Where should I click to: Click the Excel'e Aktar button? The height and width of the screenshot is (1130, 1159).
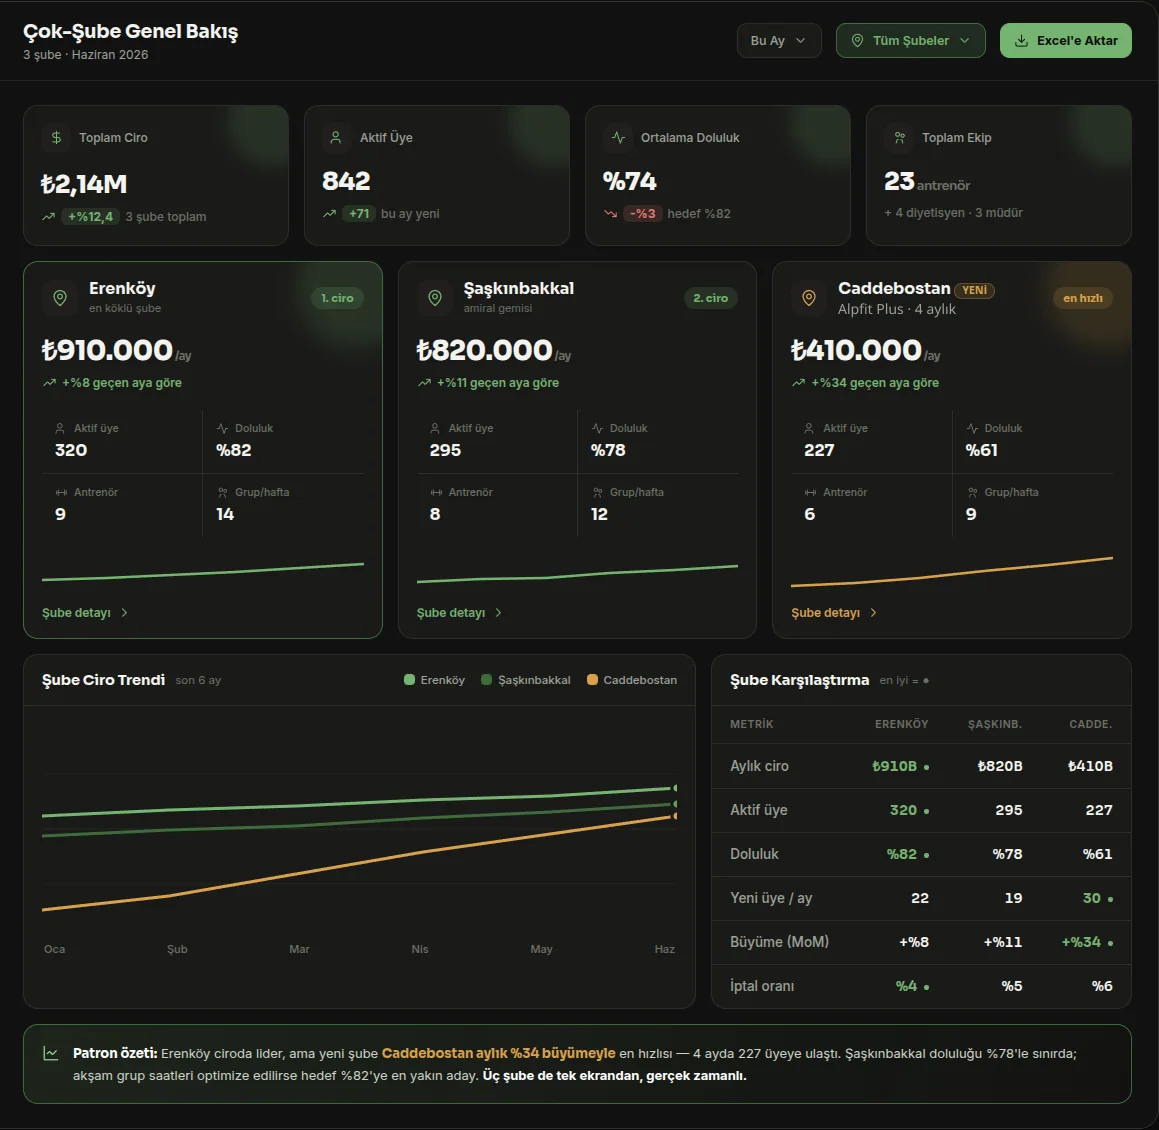(x=1065, y=41)
